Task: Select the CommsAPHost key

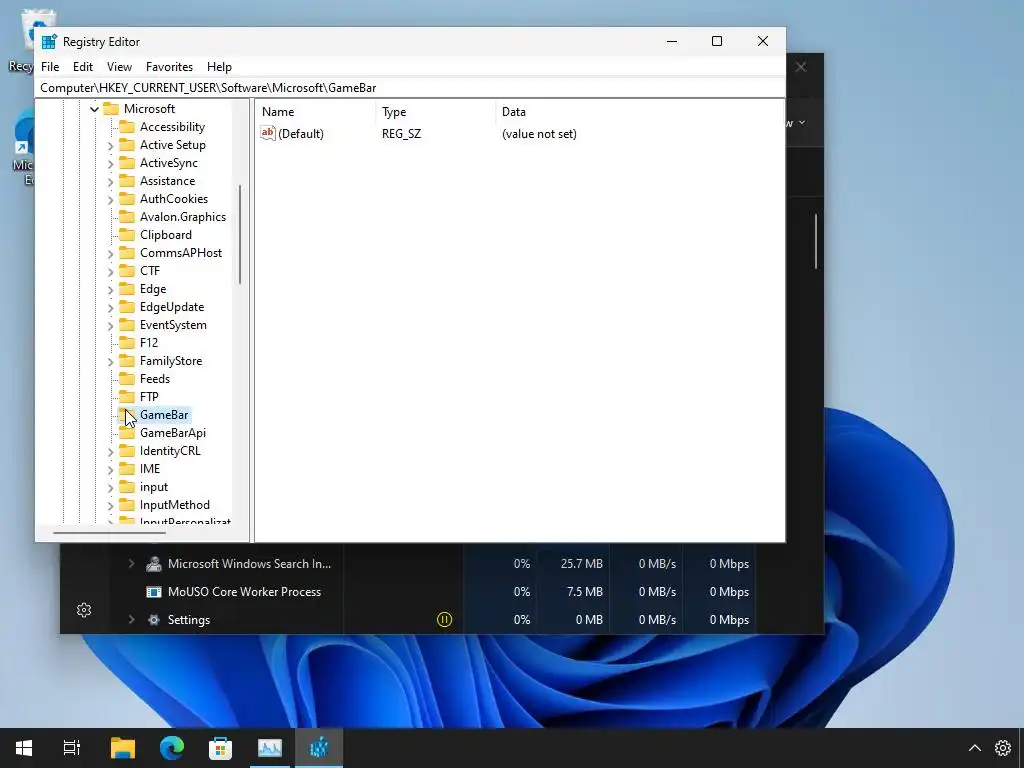Action: (x=181, y=253)
